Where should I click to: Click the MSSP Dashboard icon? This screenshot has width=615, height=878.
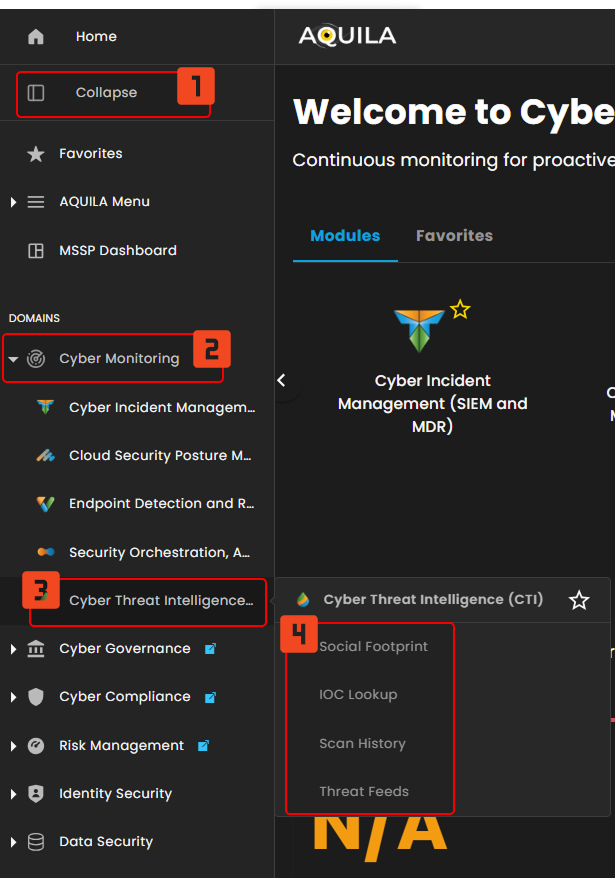[x=36, y=251]
